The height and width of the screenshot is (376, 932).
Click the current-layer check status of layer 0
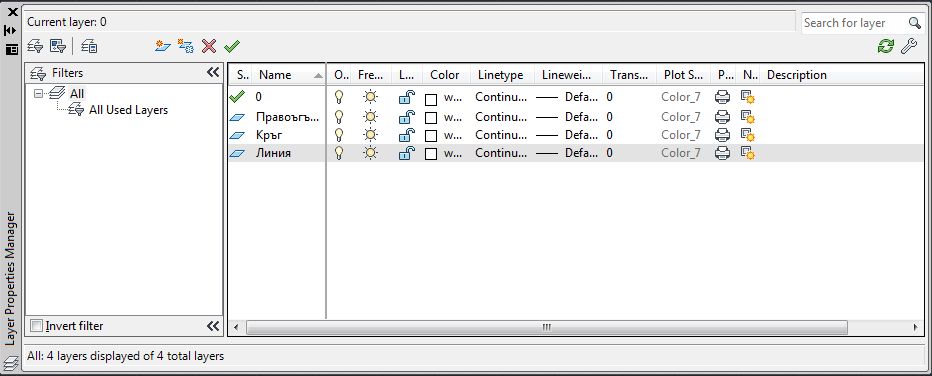(x=237, y=96)
